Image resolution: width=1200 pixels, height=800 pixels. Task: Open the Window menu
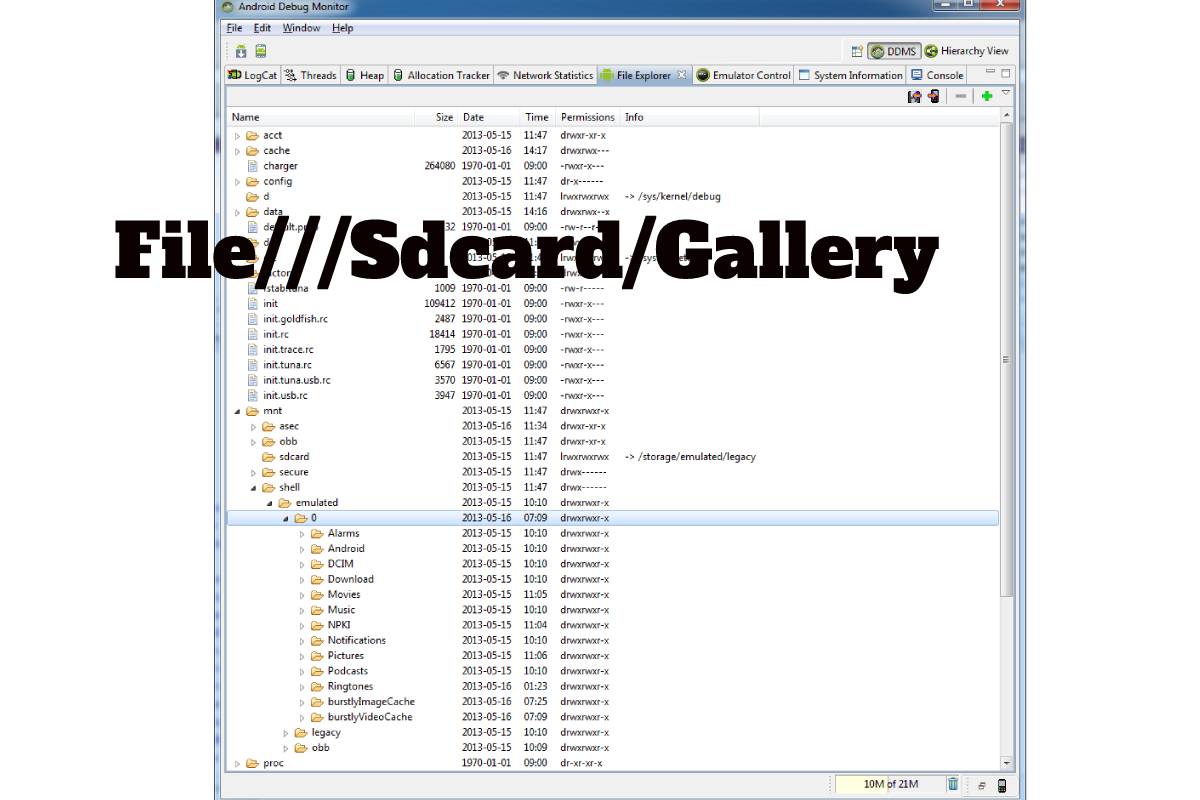pyautogui.click(x=301, y=28)
